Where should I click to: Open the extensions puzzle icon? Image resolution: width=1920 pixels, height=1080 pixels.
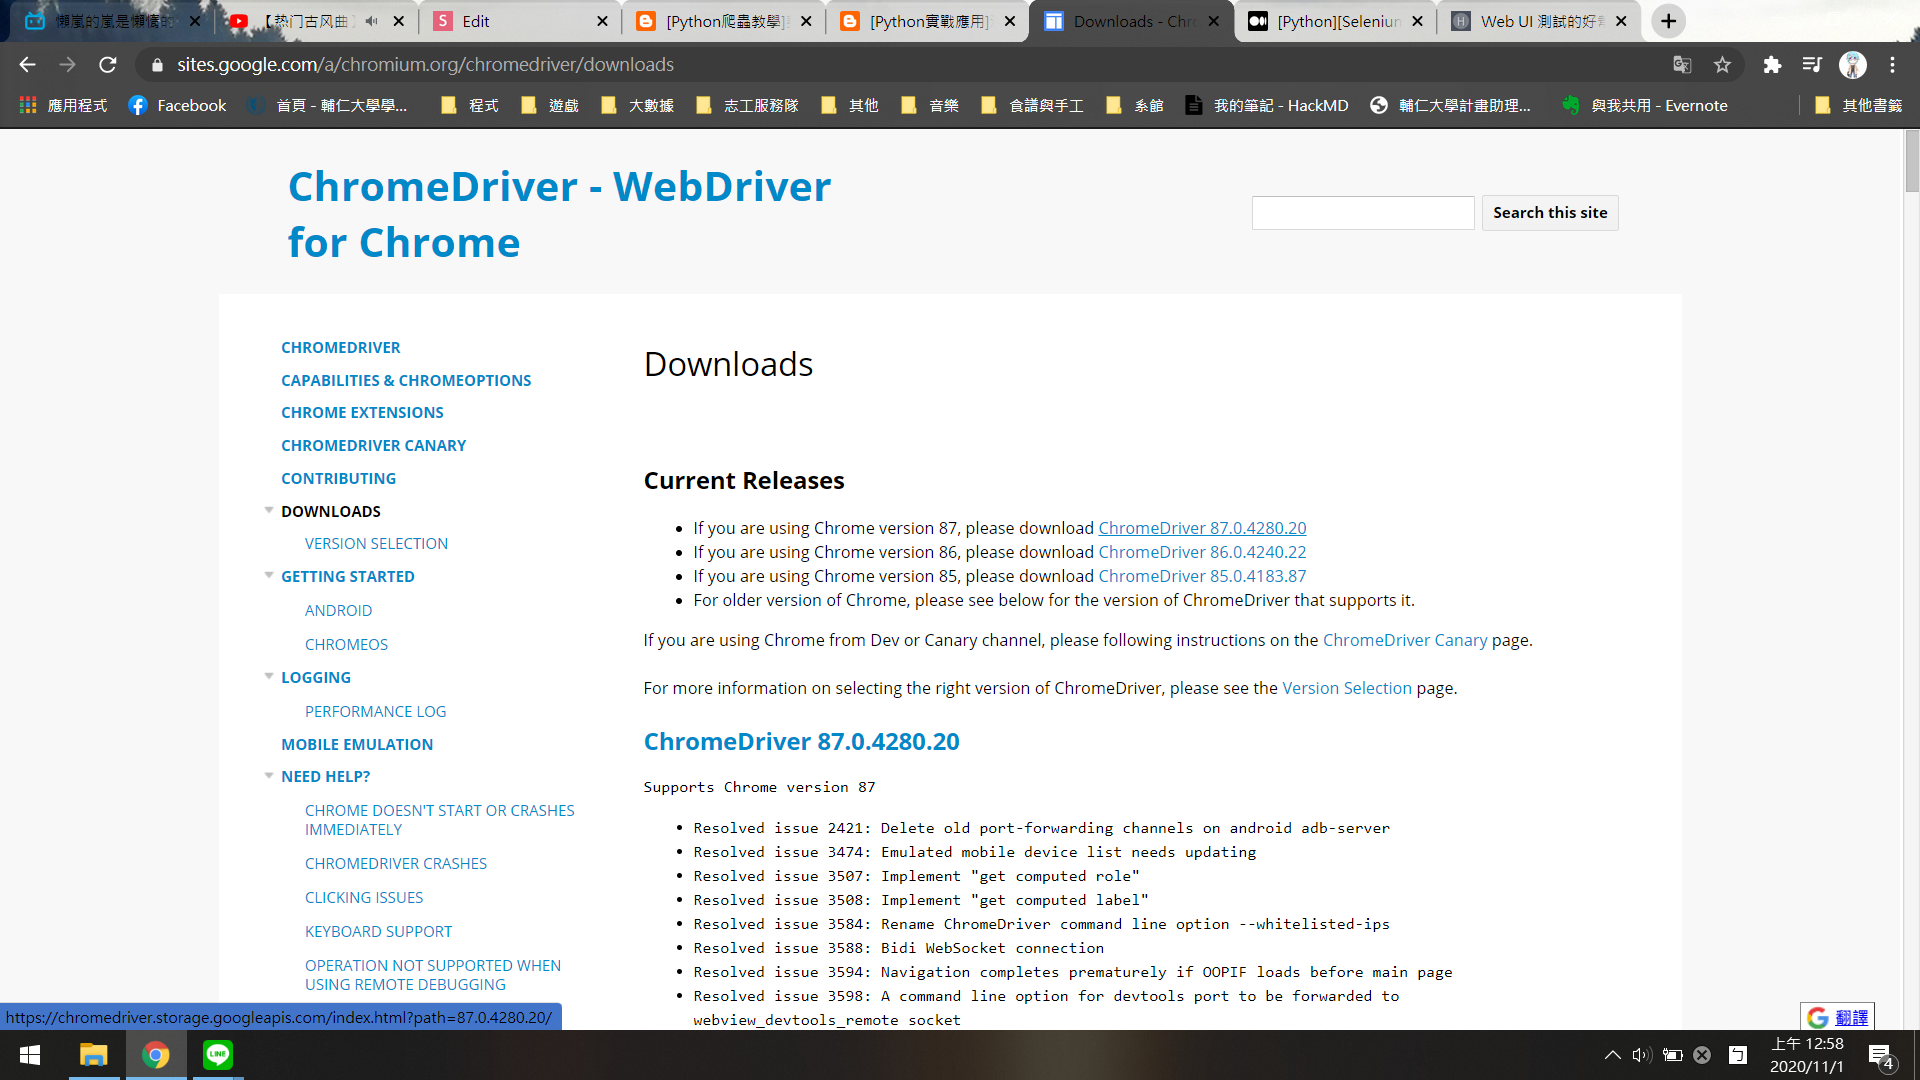point(1772,65)
